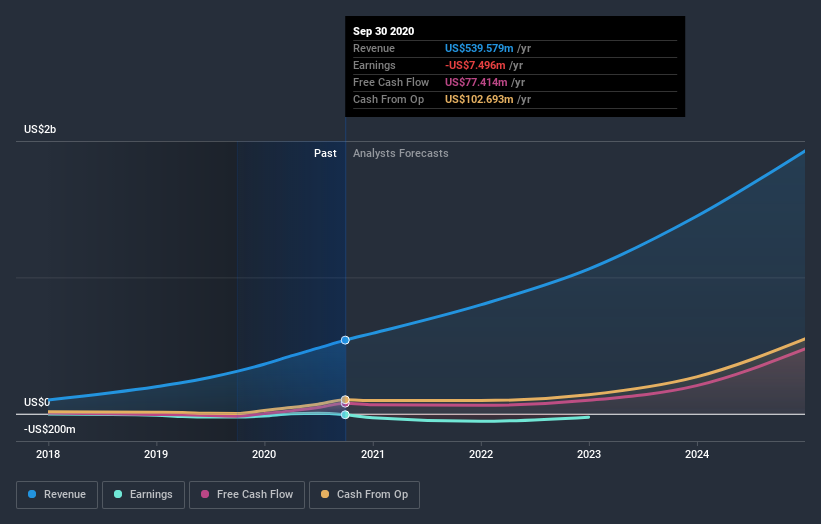Click the orange Cash From Op data point
The image size is (821, 524).
pos(345,399)
